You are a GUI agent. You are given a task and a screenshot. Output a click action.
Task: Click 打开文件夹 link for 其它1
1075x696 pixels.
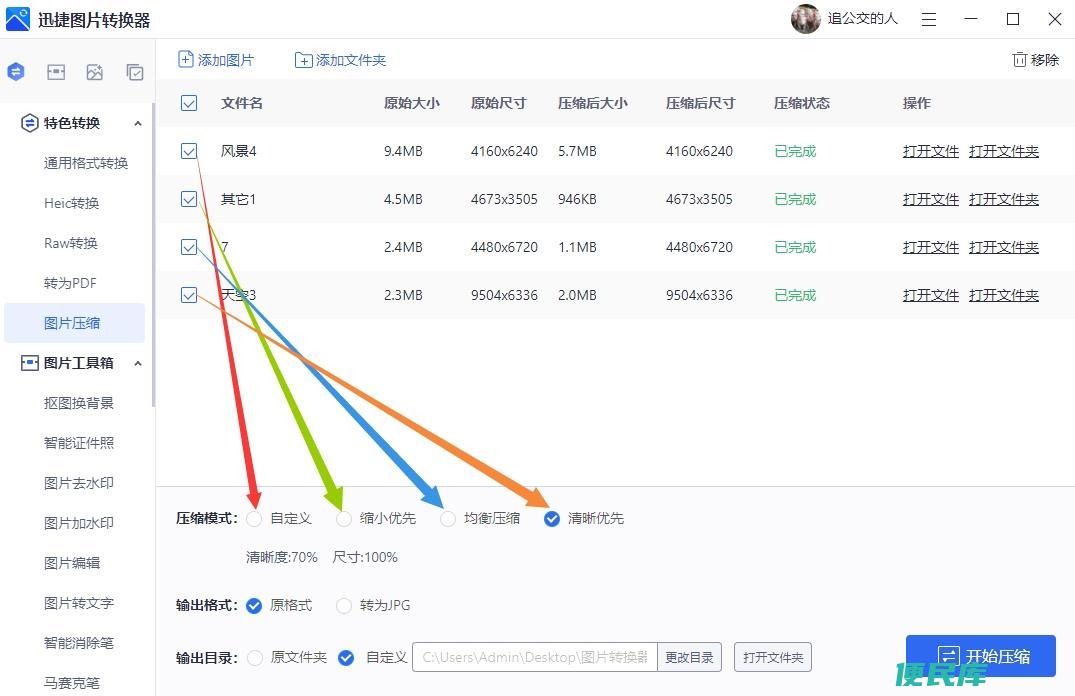(x=1003, y=199)
